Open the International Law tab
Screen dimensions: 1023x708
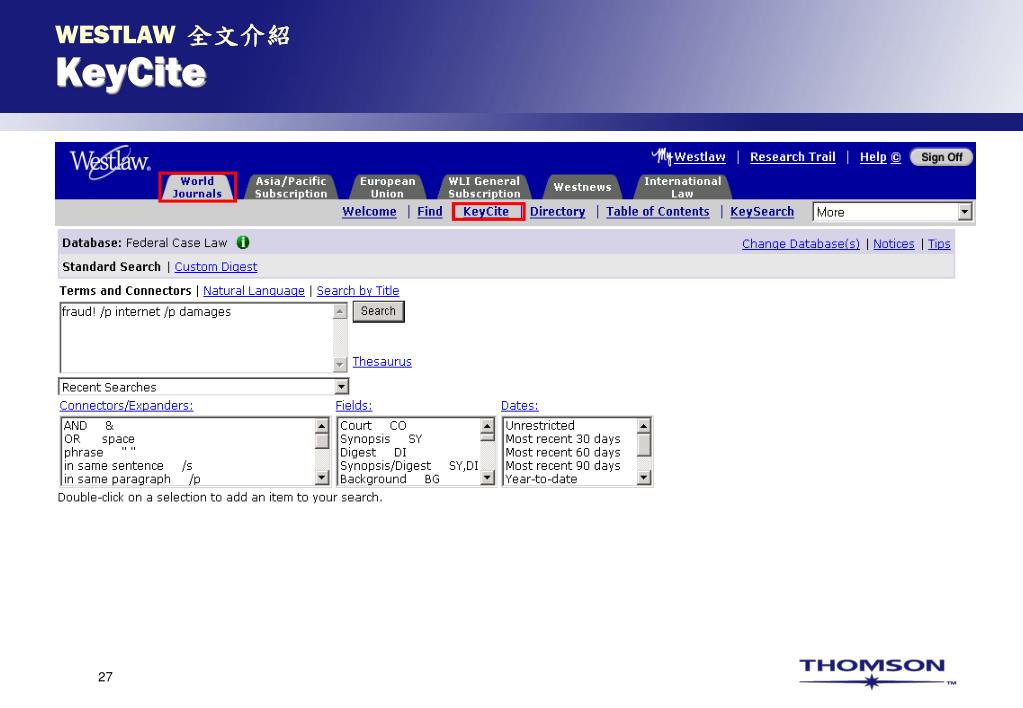682,187
